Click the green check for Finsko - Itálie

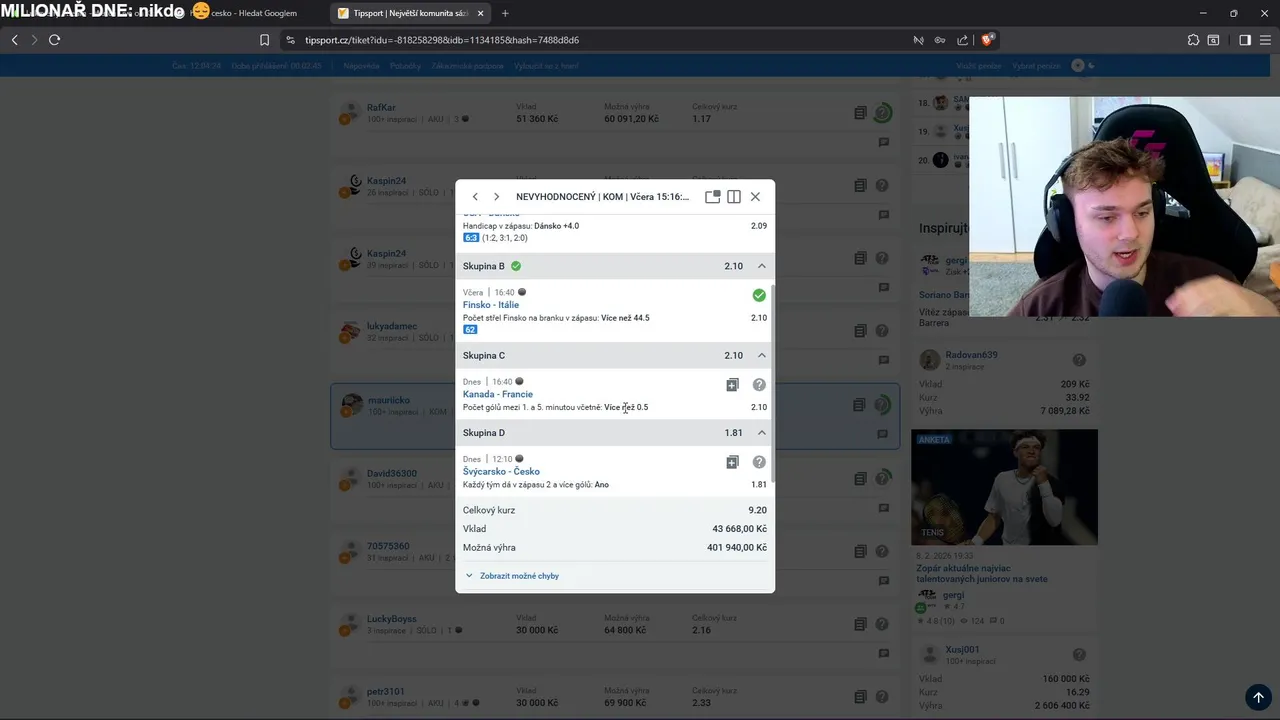pos(759,295)
